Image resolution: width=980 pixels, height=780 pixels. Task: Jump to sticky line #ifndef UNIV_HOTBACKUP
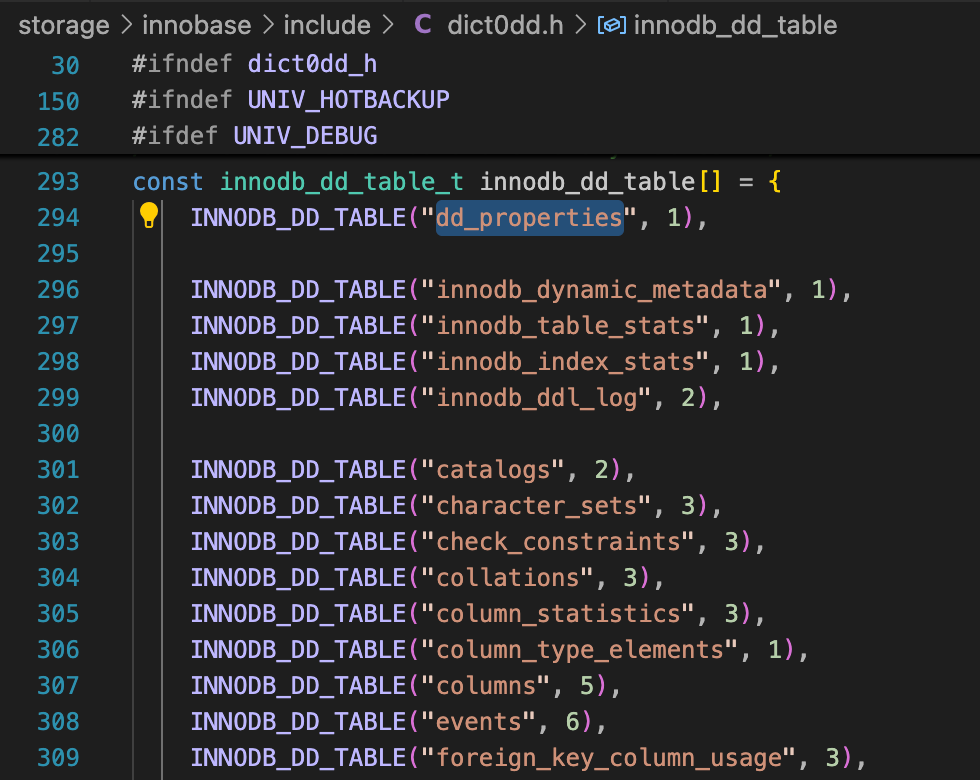[x=290, y=100]
